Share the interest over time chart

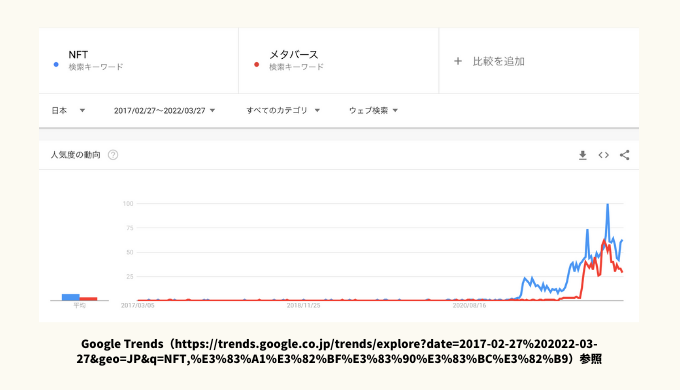624,155
